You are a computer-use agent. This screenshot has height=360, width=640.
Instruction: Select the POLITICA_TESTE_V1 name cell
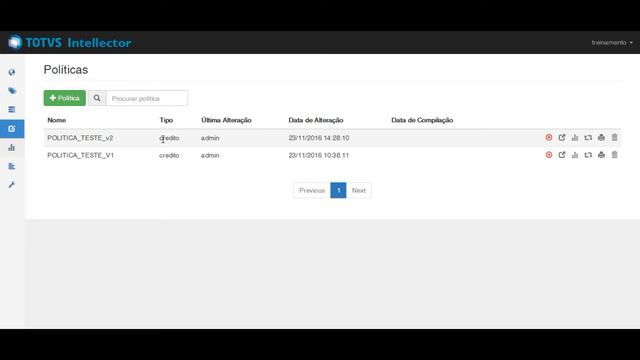click(x=80, y=155)
